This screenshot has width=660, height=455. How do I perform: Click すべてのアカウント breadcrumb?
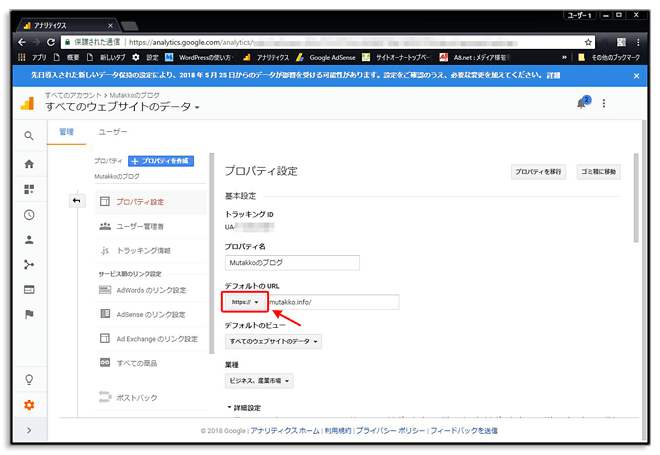click(x=73, y=95)
